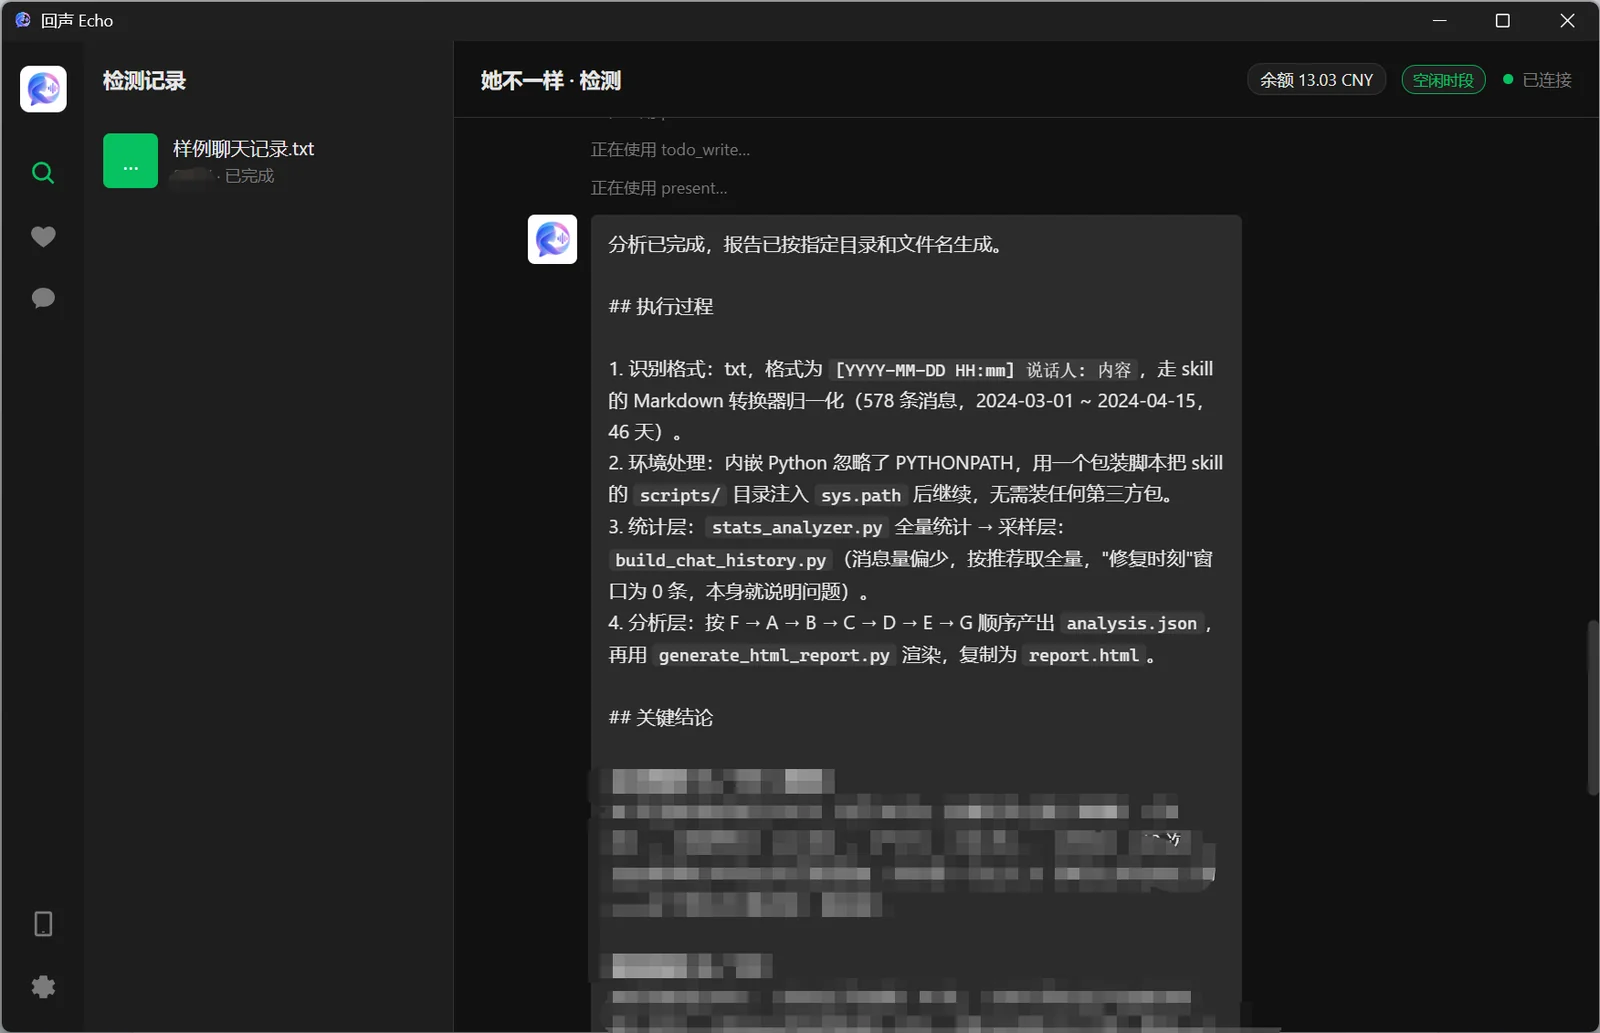Viewport: 1600px width, 1033px height.
Task: Click the build_chat_history.py code snippet
Action: point(721,560)
